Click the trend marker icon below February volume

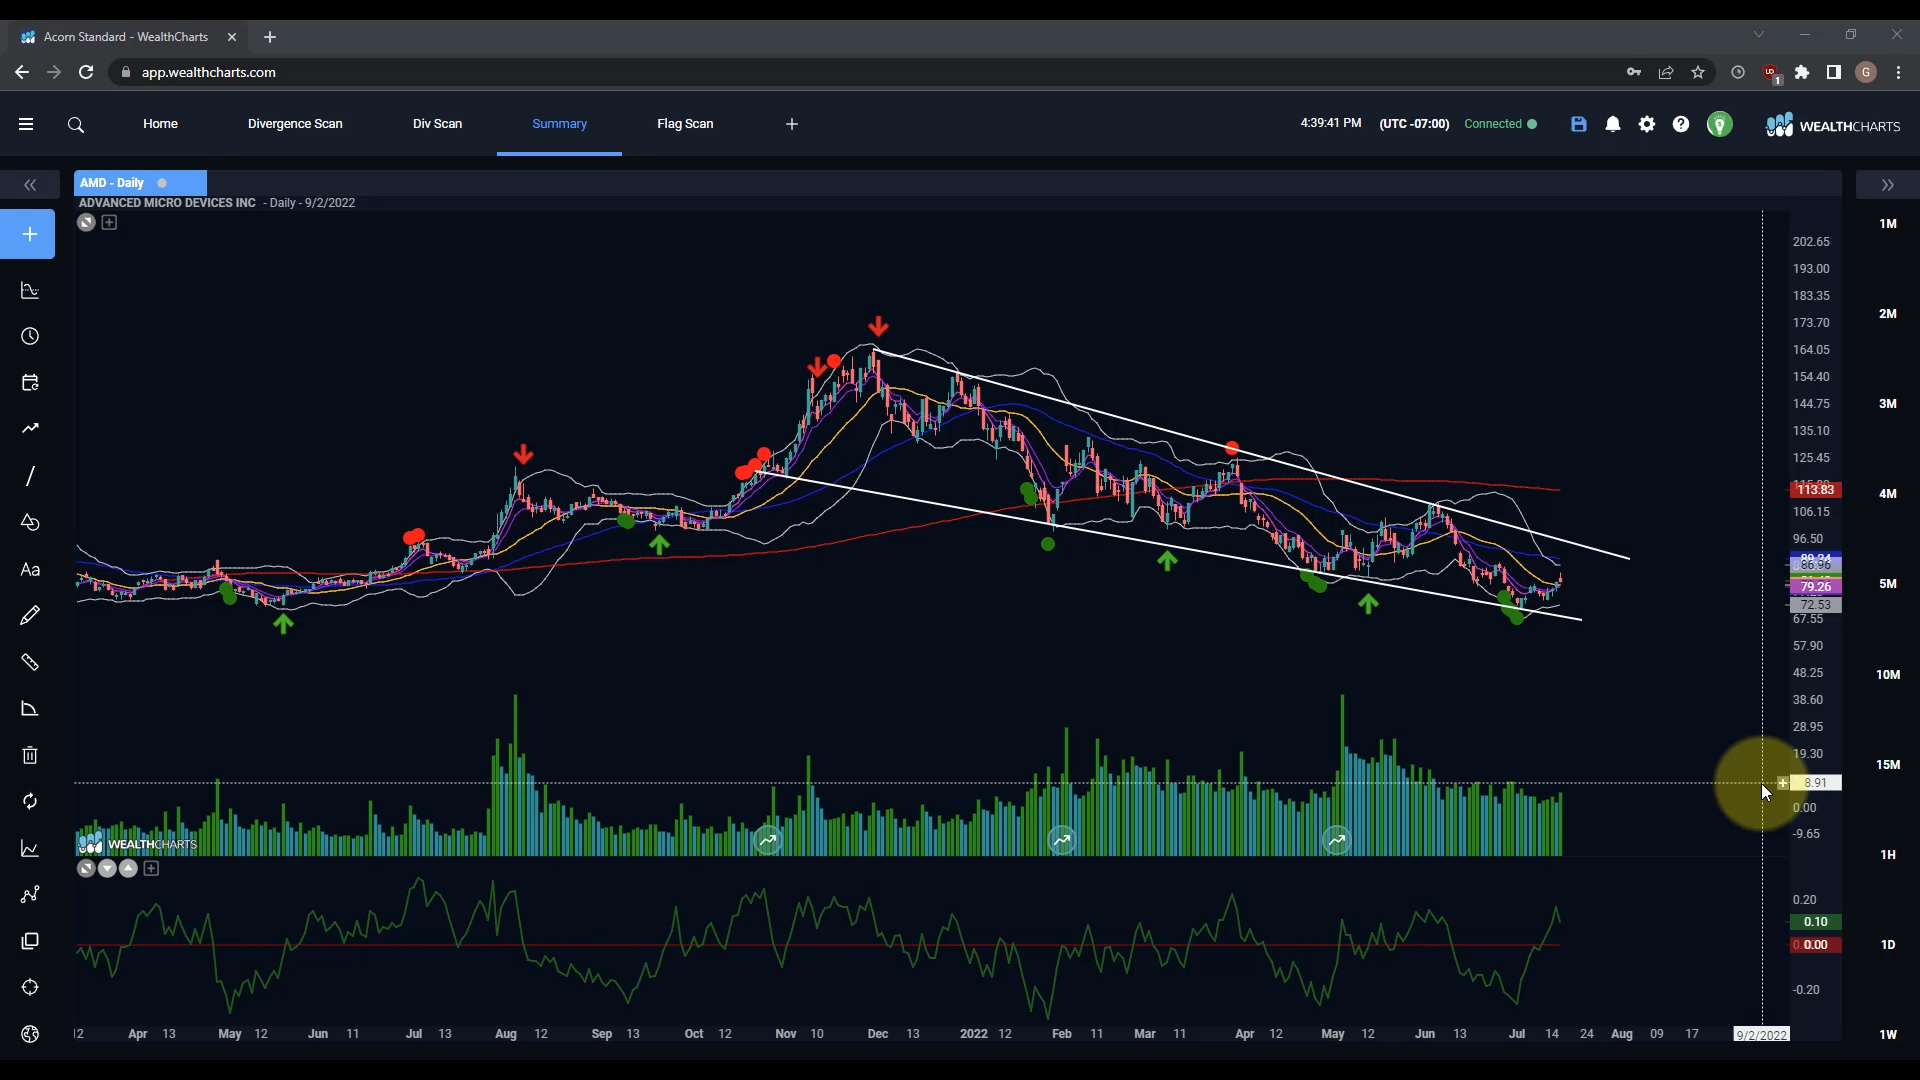(1062, 841)
